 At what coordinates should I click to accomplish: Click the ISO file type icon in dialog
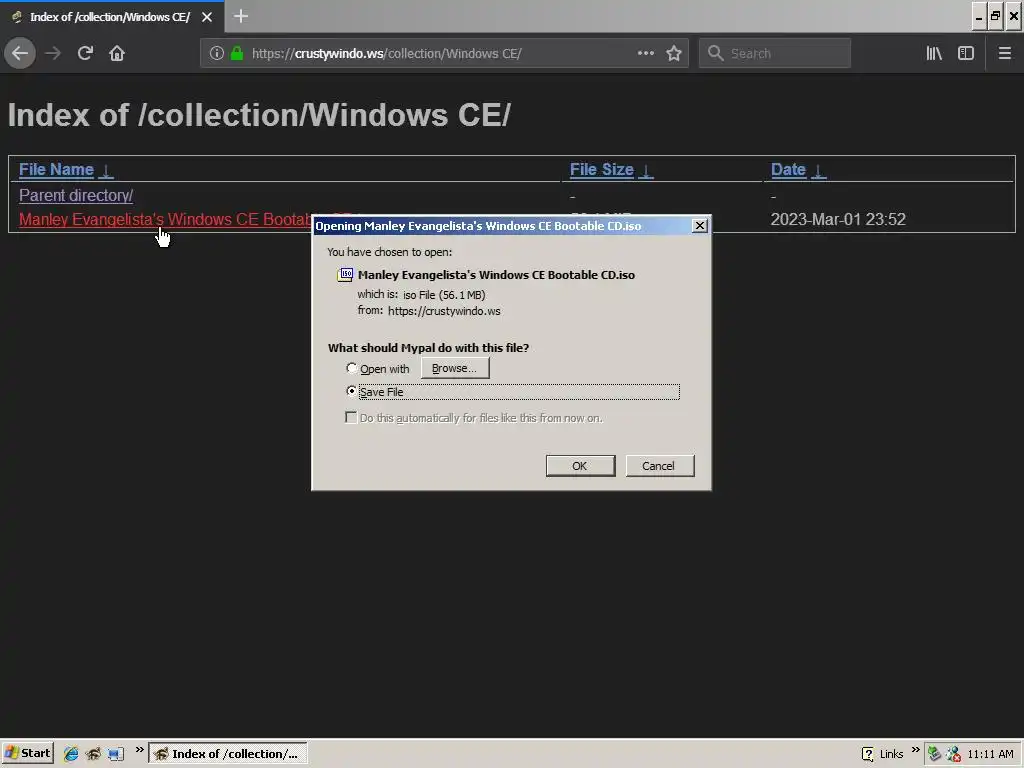pyautogui.click(x=345, y=274)
